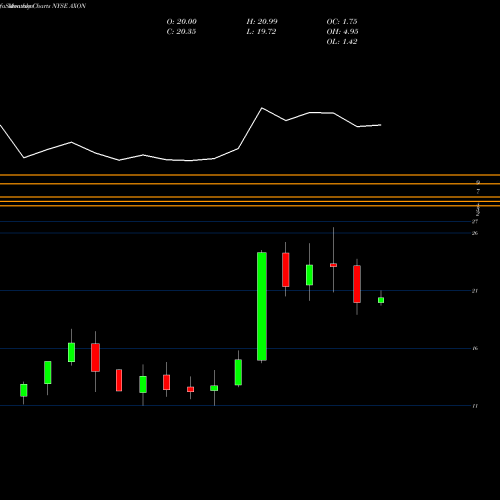Click the OC: 1.75 value
Screen dimensions: 500x500
pos(342,22)
